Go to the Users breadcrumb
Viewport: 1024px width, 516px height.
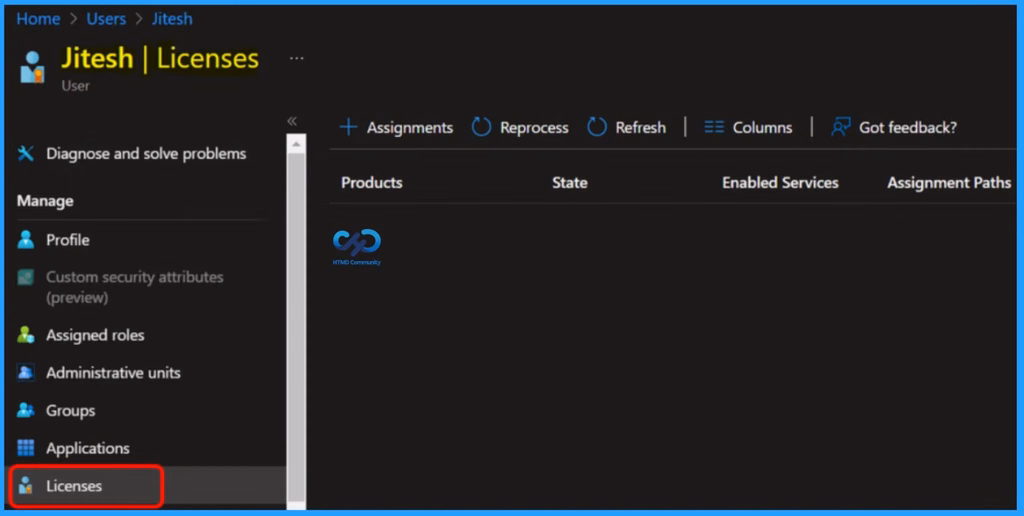pos(106,19)
